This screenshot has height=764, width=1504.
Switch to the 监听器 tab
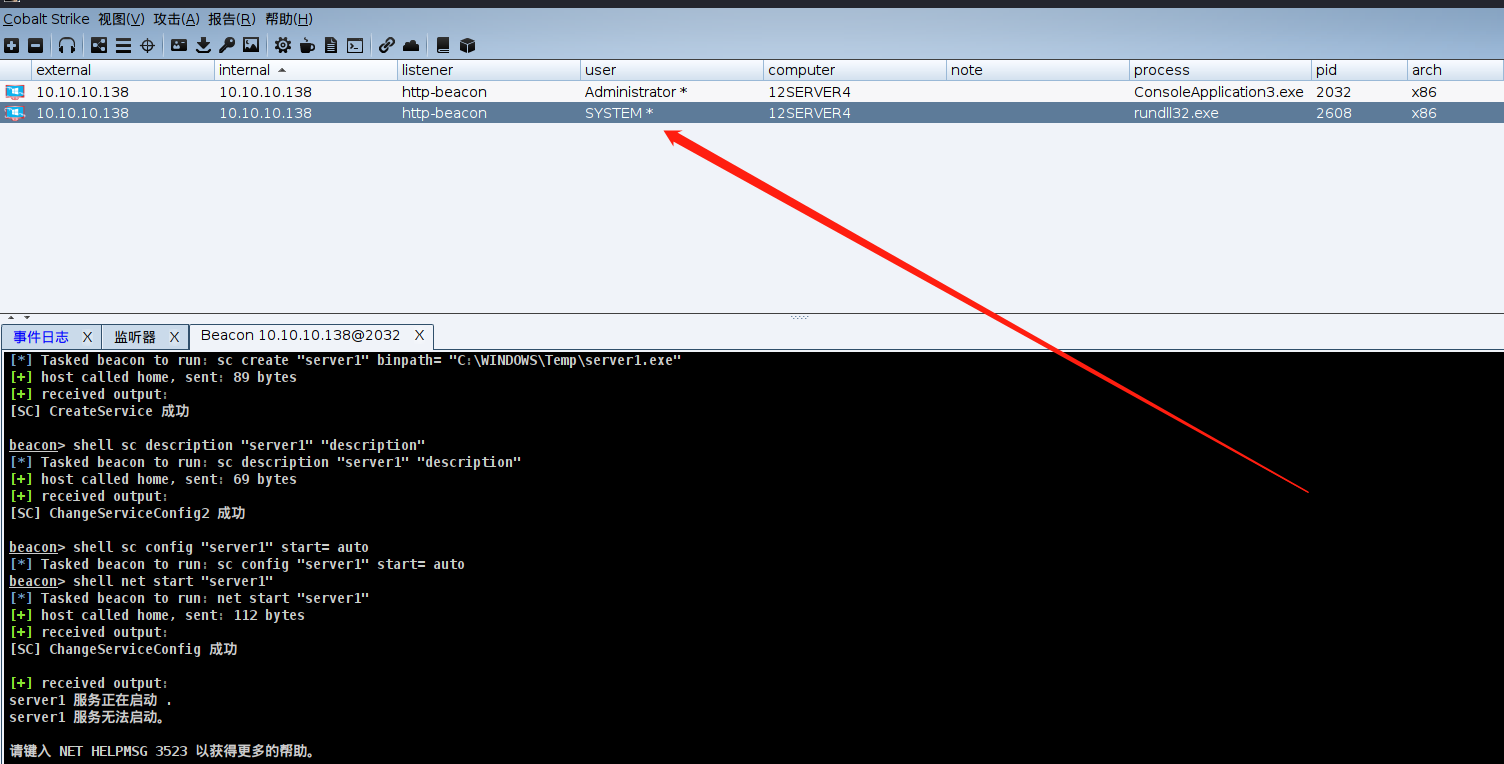(x=135, y=337)
